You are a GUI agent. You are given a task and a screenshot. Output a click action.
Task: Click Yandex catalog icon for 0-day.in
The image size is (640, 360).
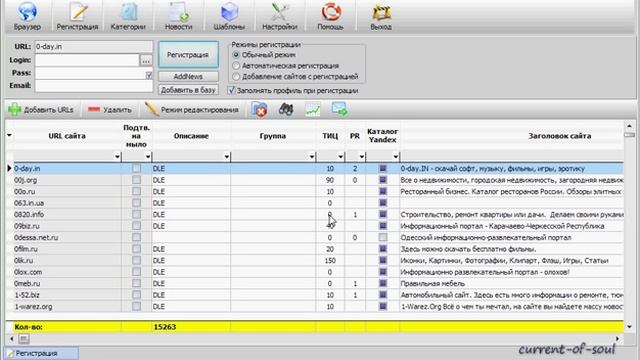coord(383,168)
